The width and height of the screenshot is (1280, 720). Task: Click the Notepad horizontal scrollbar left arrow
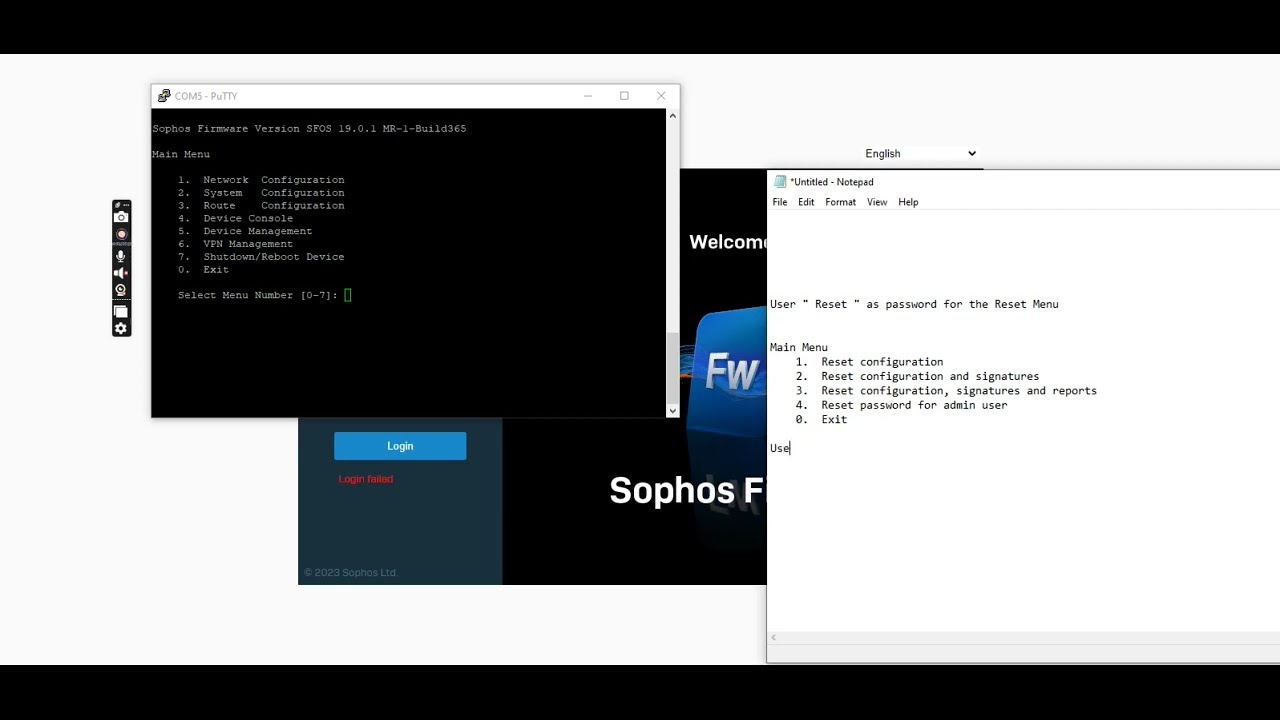pos(773,638)
